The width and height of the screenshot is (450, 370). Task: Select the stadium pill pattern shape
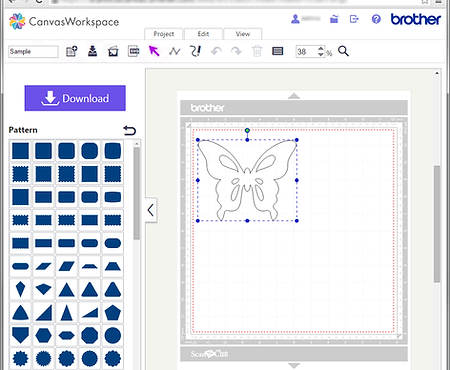click(x=20, y=266)
